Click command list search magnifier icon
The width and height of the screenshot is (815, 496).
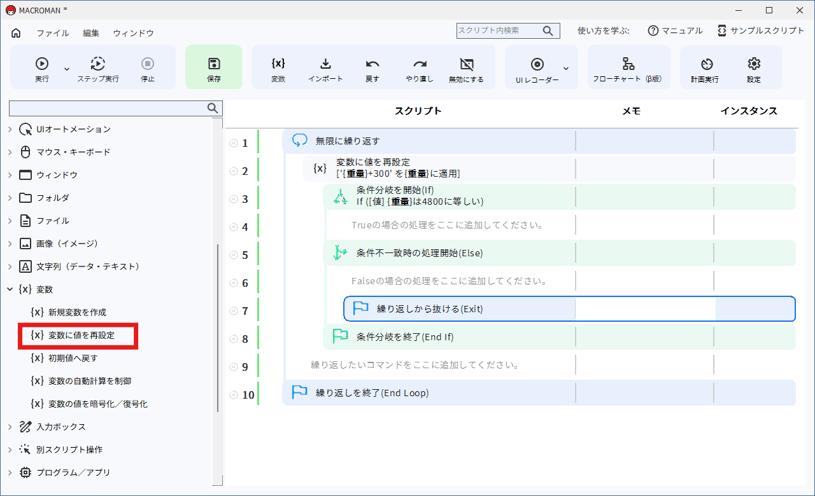213,108
